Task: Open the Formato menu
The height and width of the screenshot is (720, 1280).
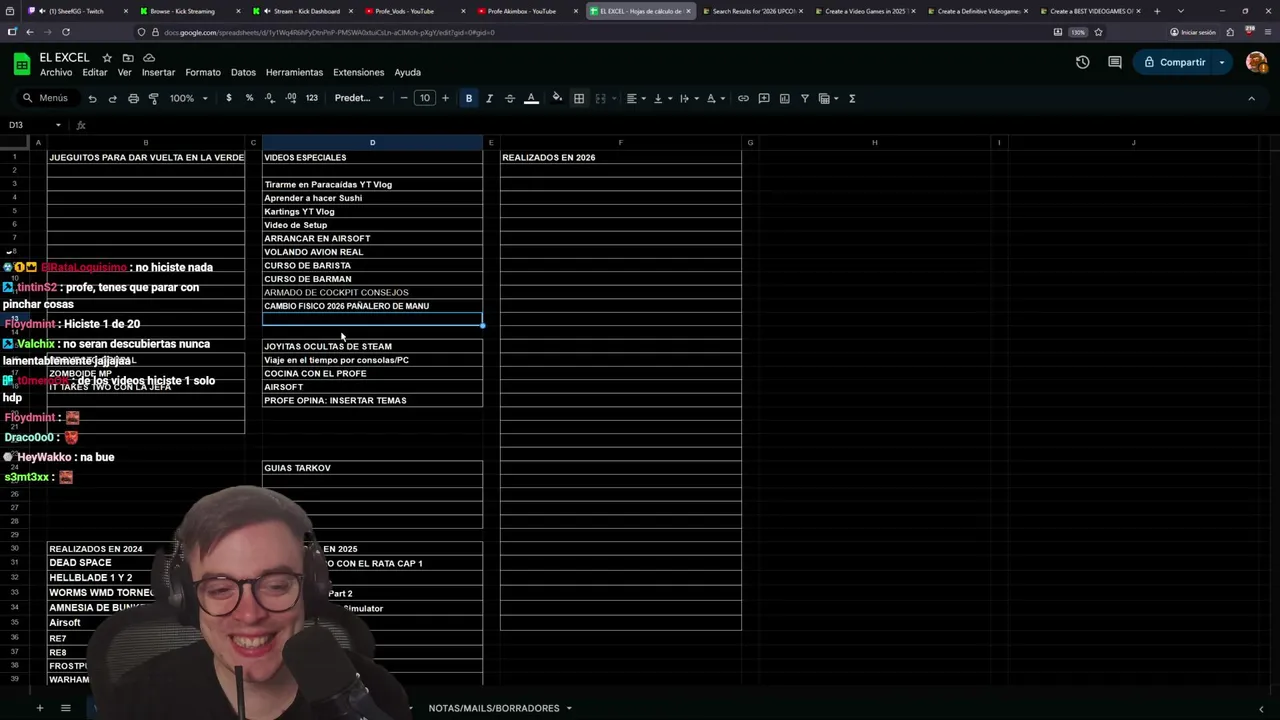Action: pos(202,72)
